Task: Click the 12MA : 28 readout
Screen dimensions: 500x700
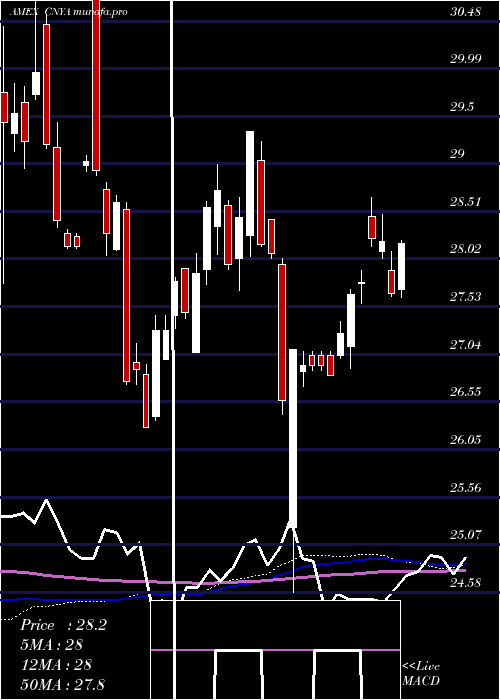Action: point(56,664)
